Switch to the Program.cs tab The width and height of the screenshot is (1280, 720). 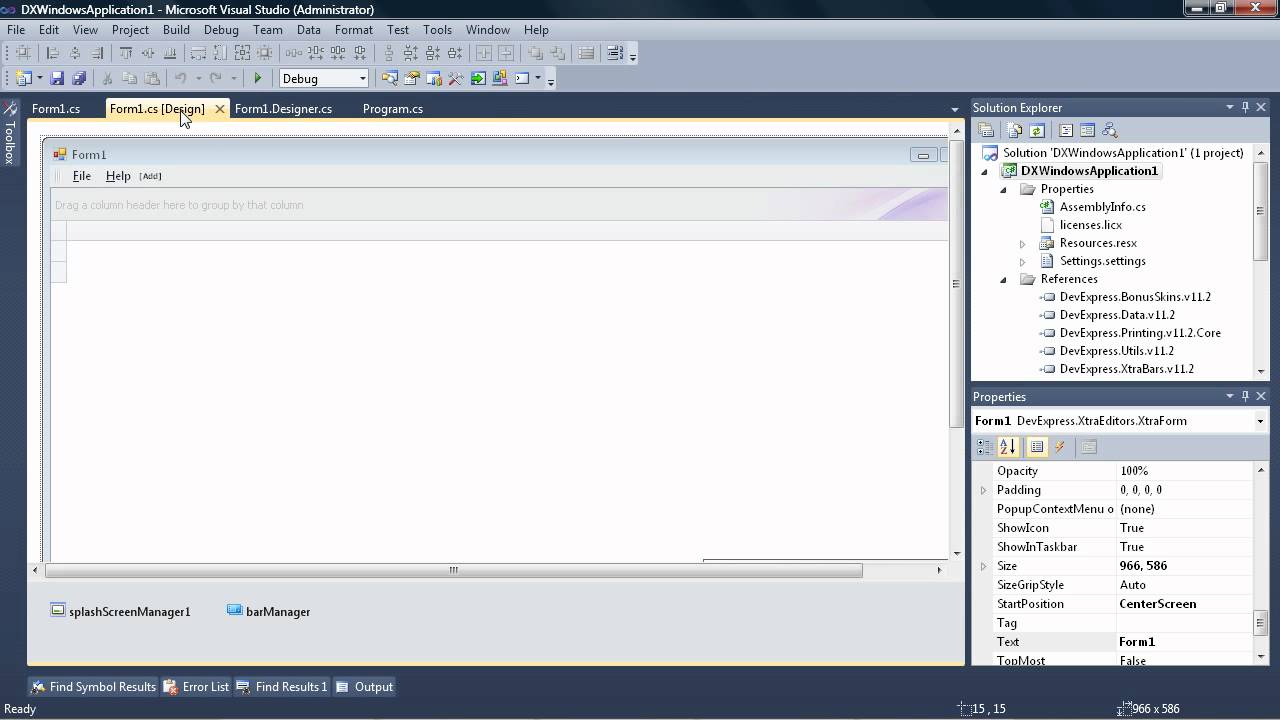tap(392, 109)
